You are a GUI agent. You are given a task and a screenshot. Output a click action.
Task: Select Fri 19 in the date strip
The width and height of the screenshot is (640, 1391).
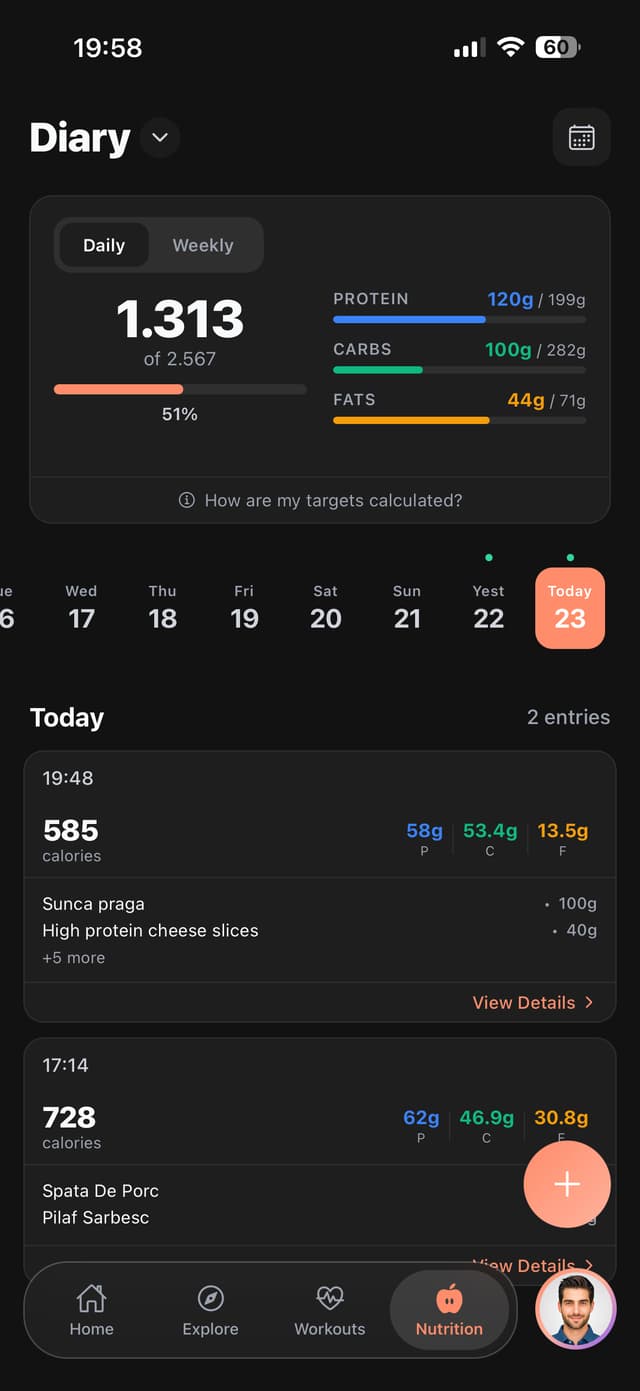coord(244,607)
